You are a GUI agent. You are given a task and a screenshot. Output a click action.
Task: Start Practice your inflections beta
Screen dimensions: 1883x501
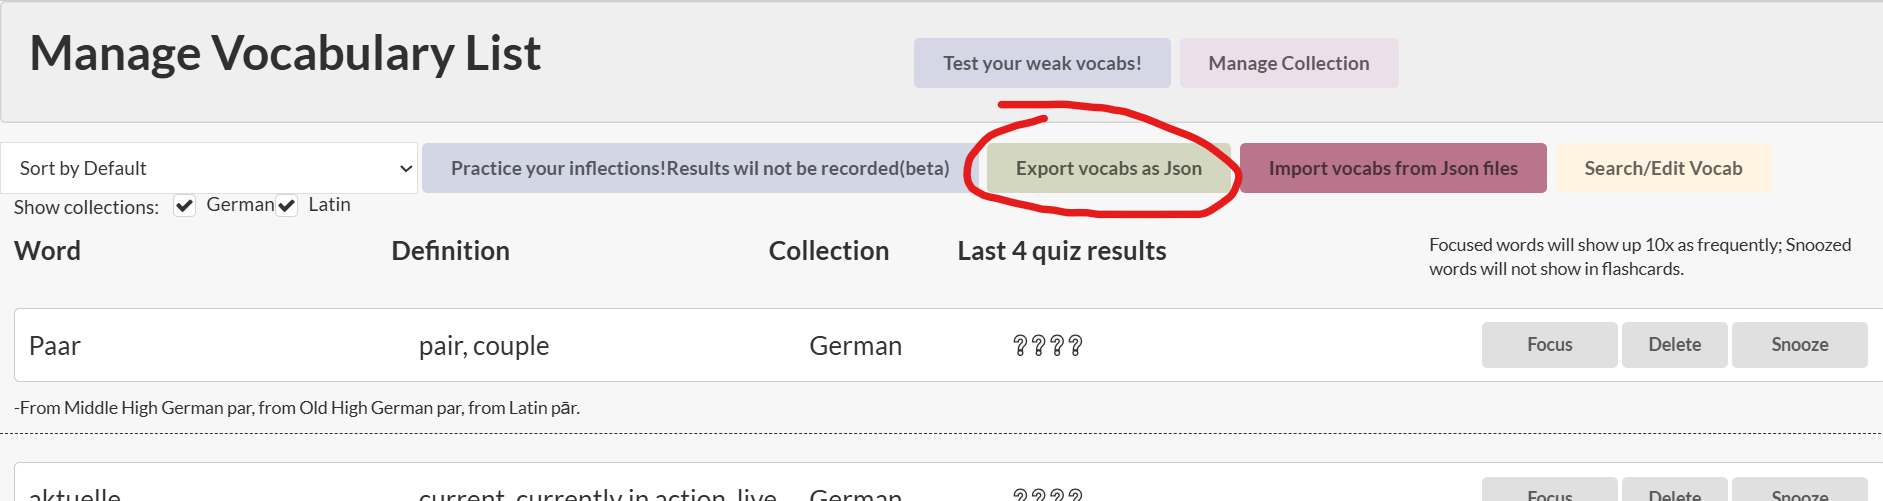click(700, 168)
